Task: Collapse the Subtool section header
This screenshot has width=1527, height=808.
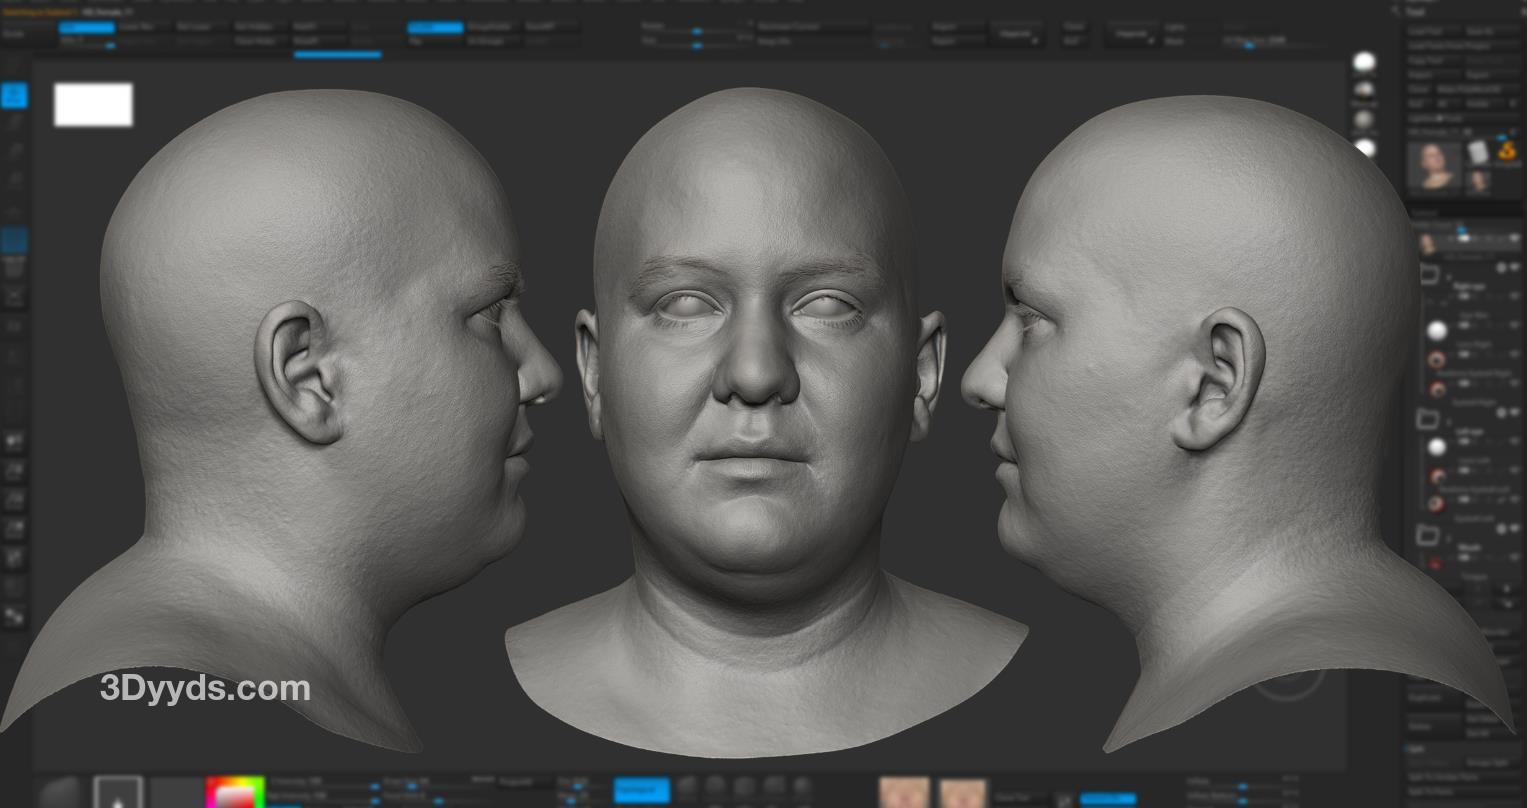Action: tap(1424, 213)
